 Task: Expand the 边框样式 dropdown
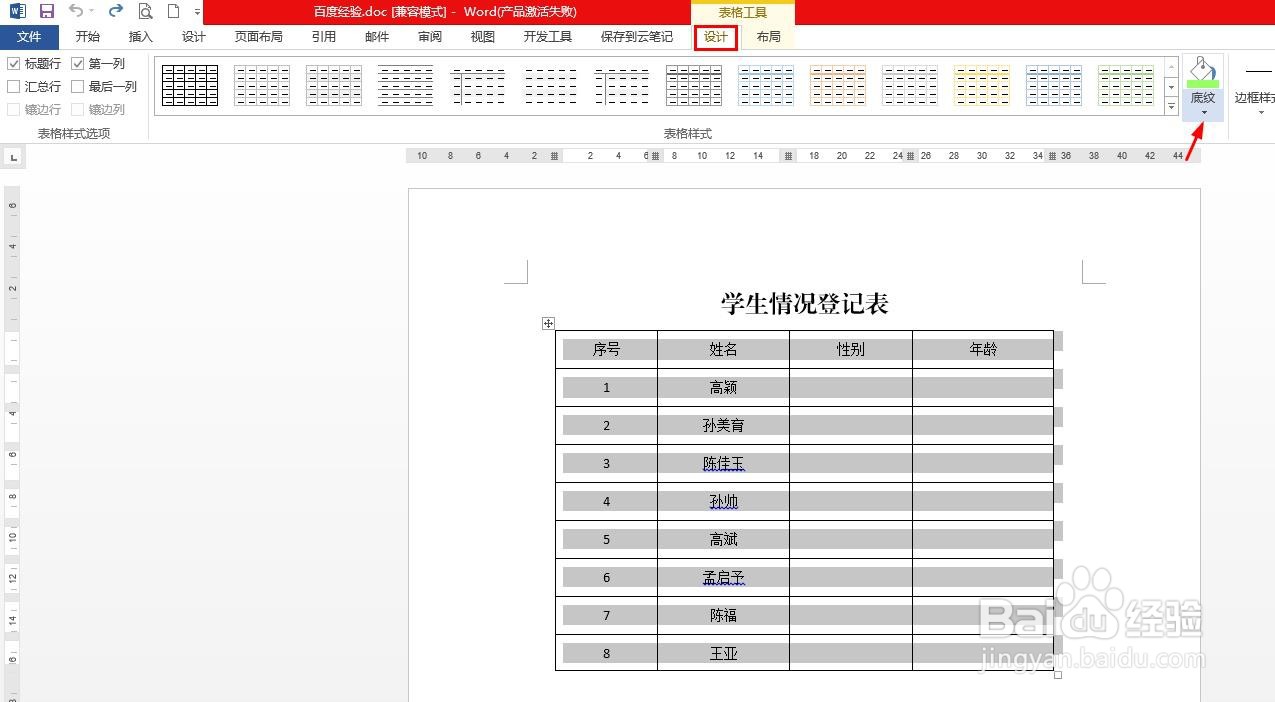coord(1261,112)
